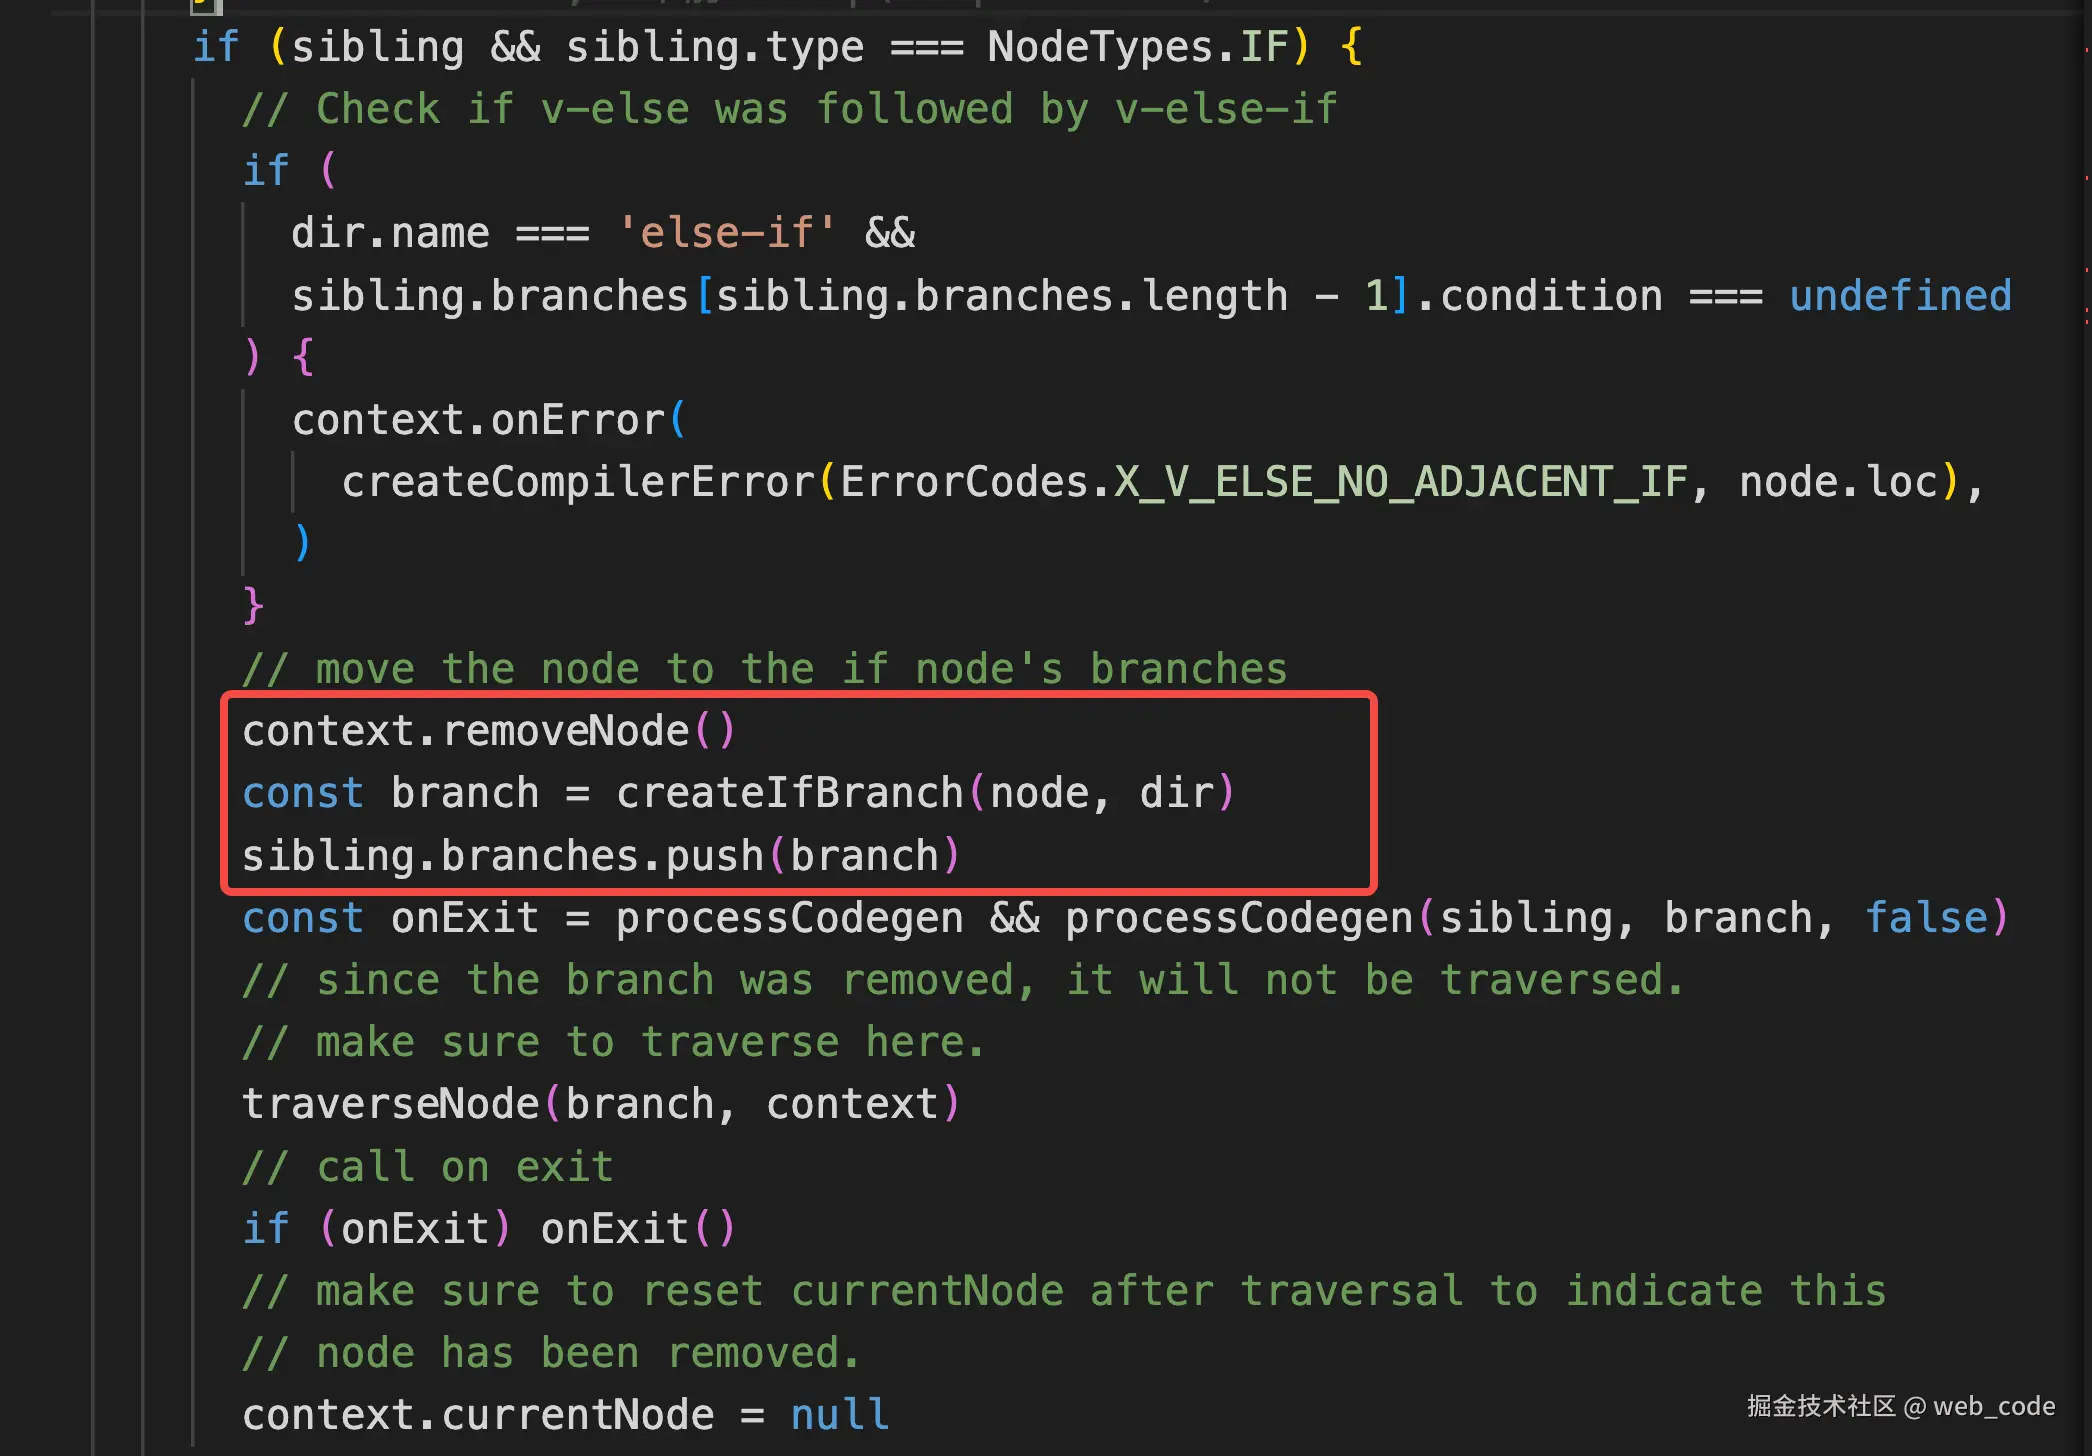
Task: Click the context.onError call
Action: (x=478, y=420)
